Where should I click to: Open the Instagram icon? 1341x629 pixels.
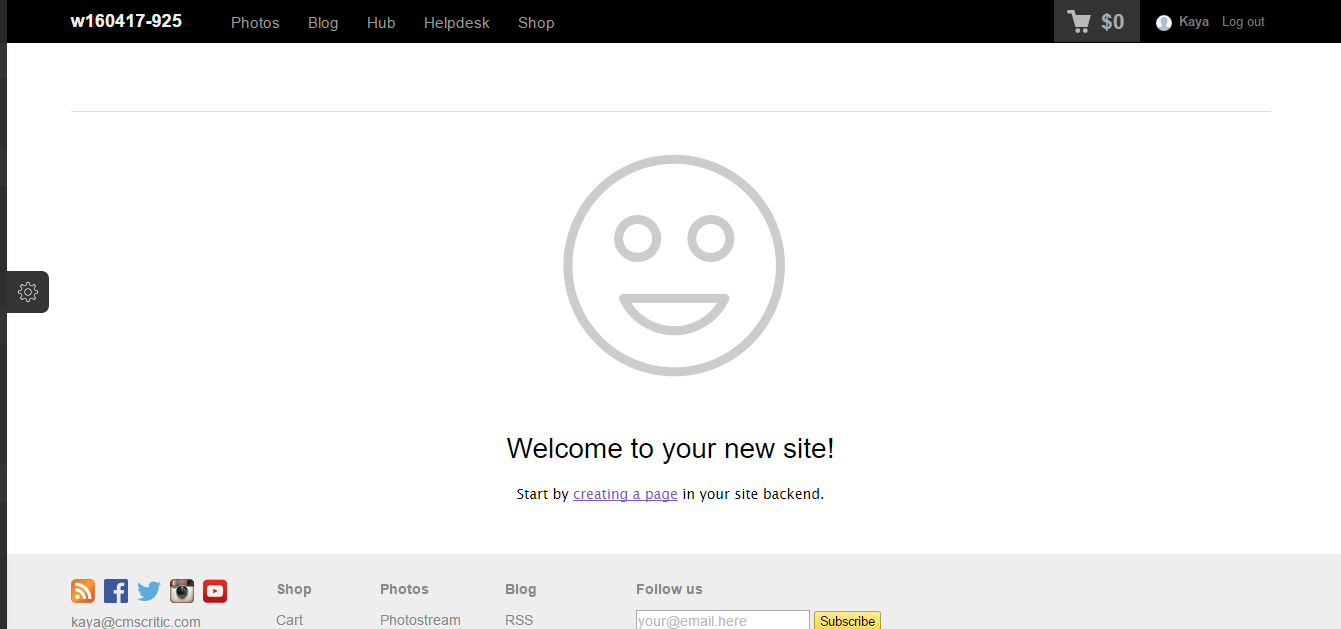coord(182,591)
